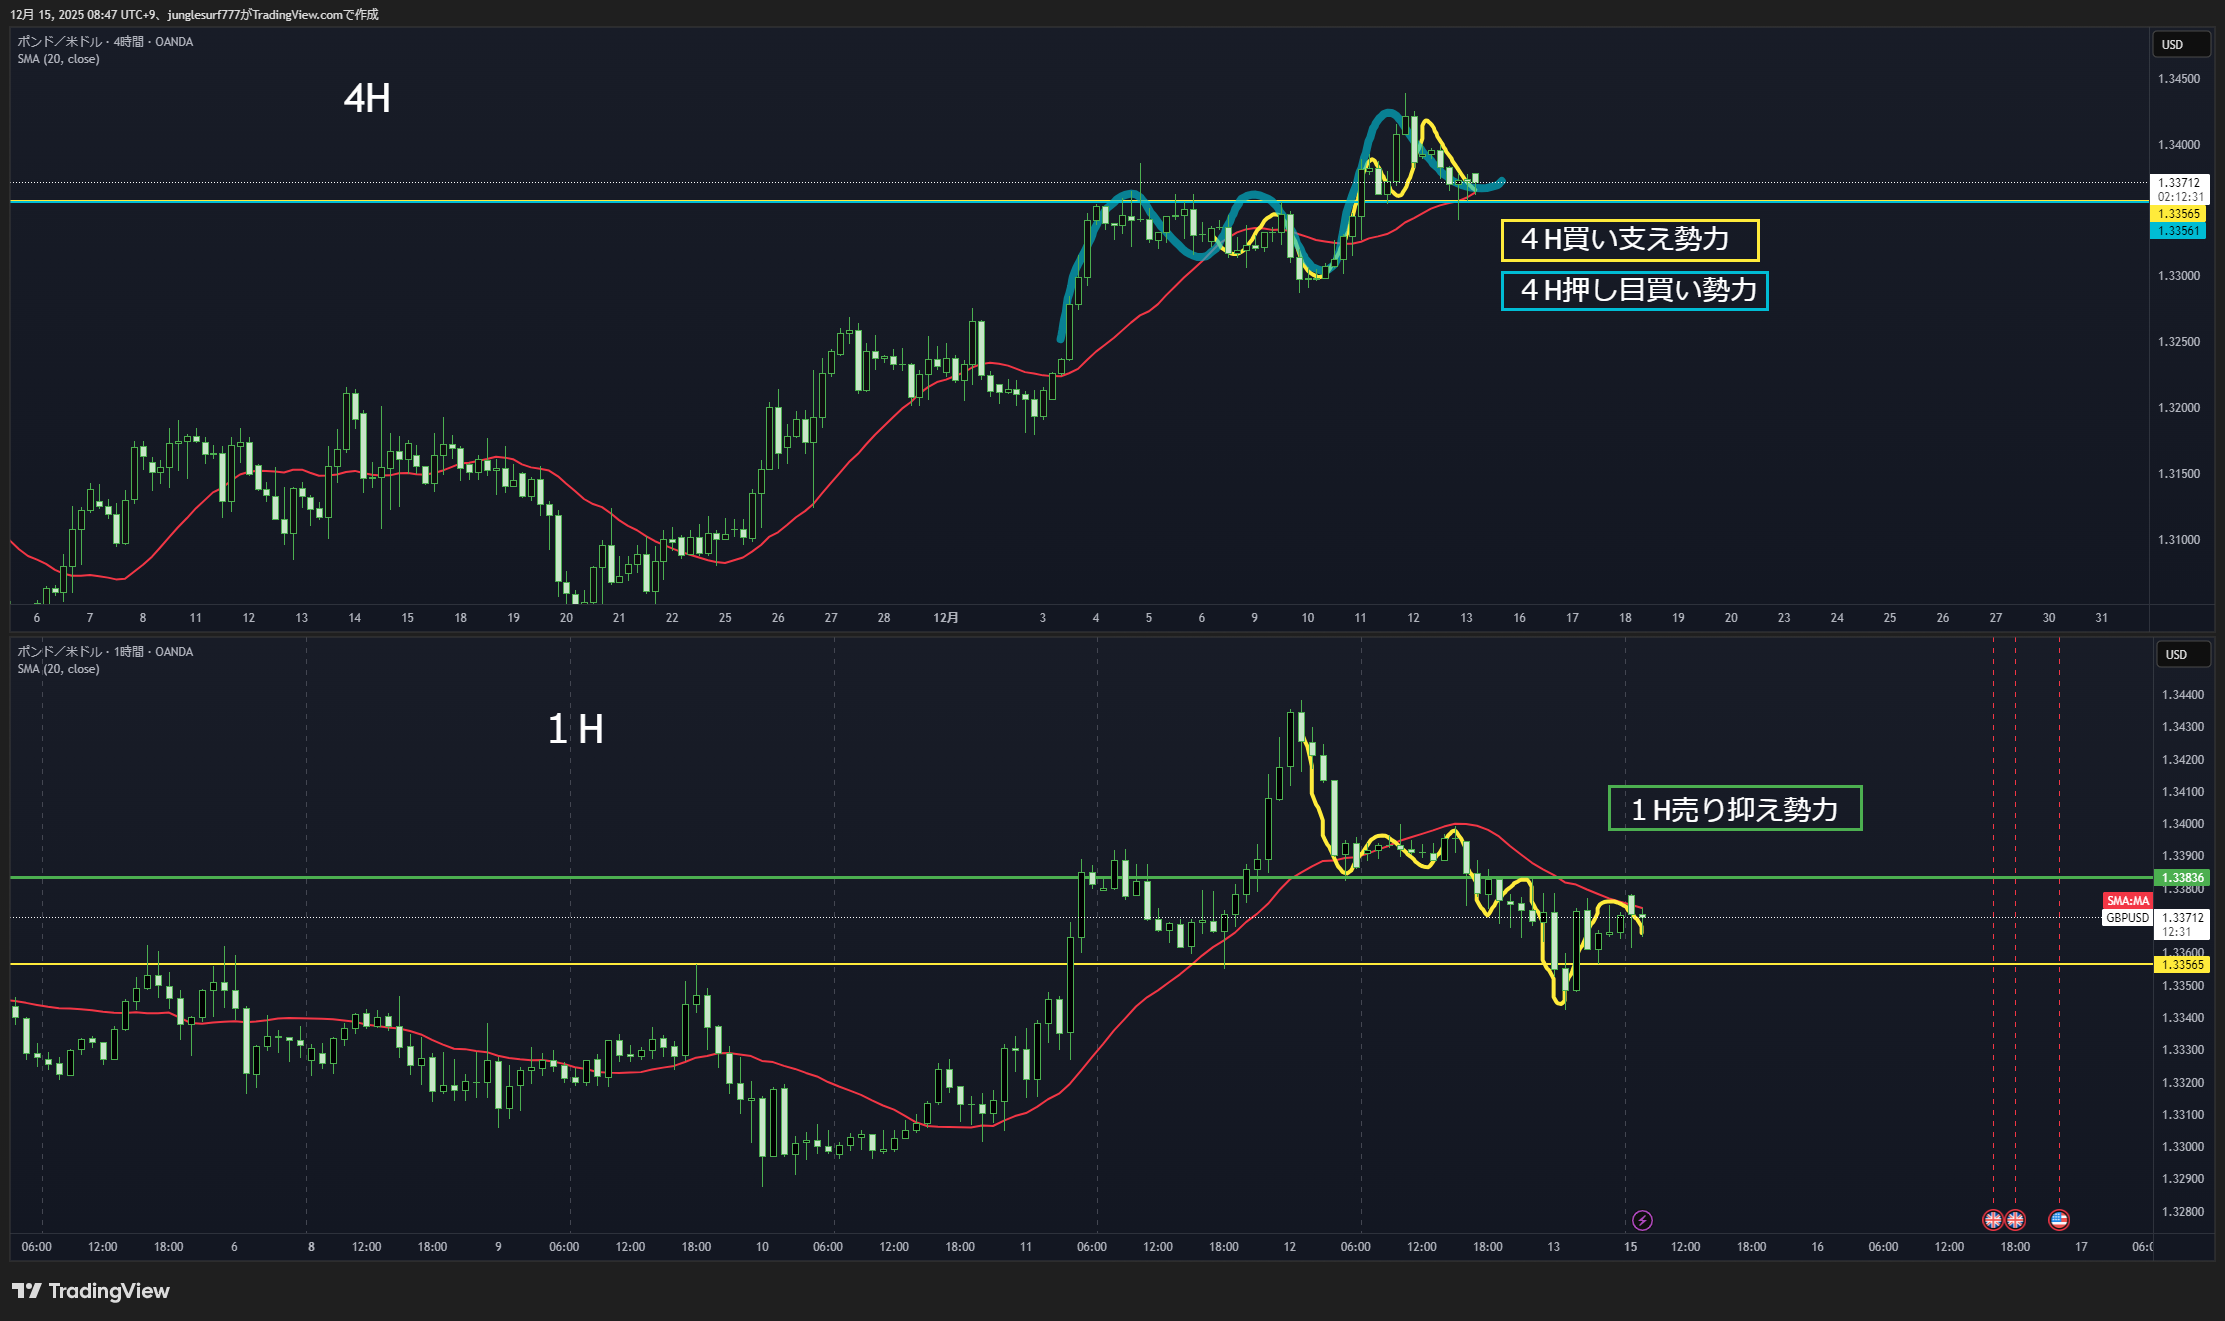
Task: Select the green 1H売り抑え勢力 text box
Action: click(1734, 809)
